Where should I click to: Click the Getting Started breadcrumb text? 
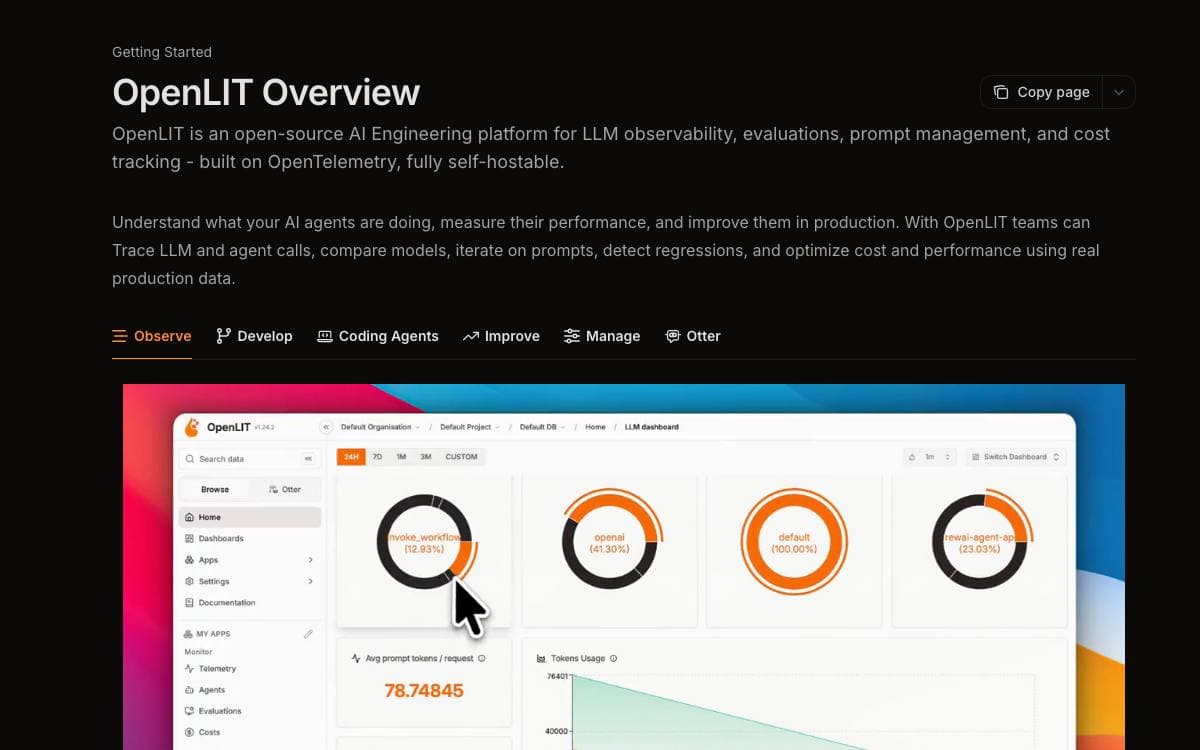pyautogui.click(x=162, y=52)
